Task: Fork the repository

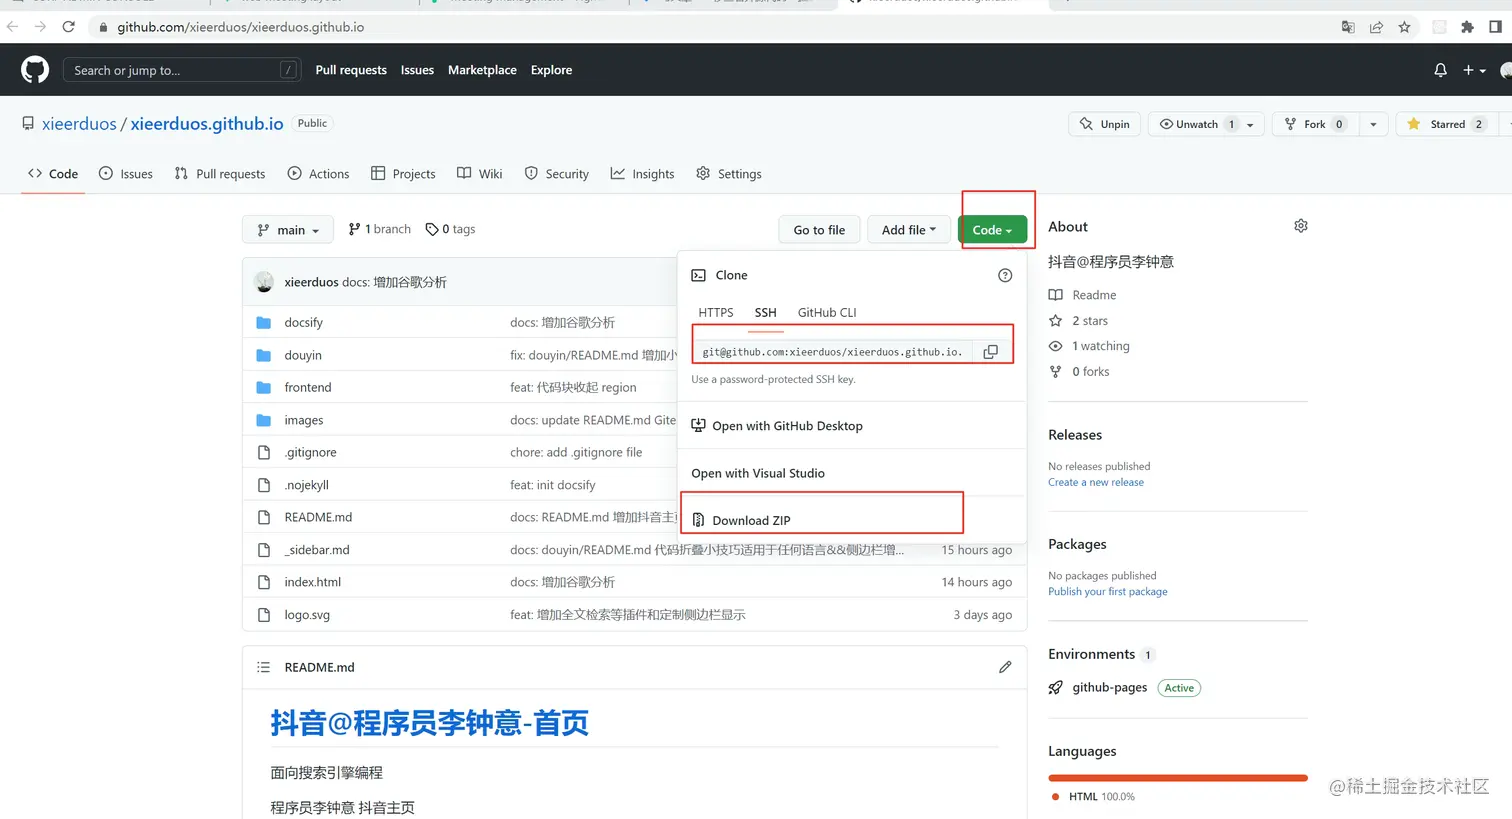Action: click(x=1315, y=124)
